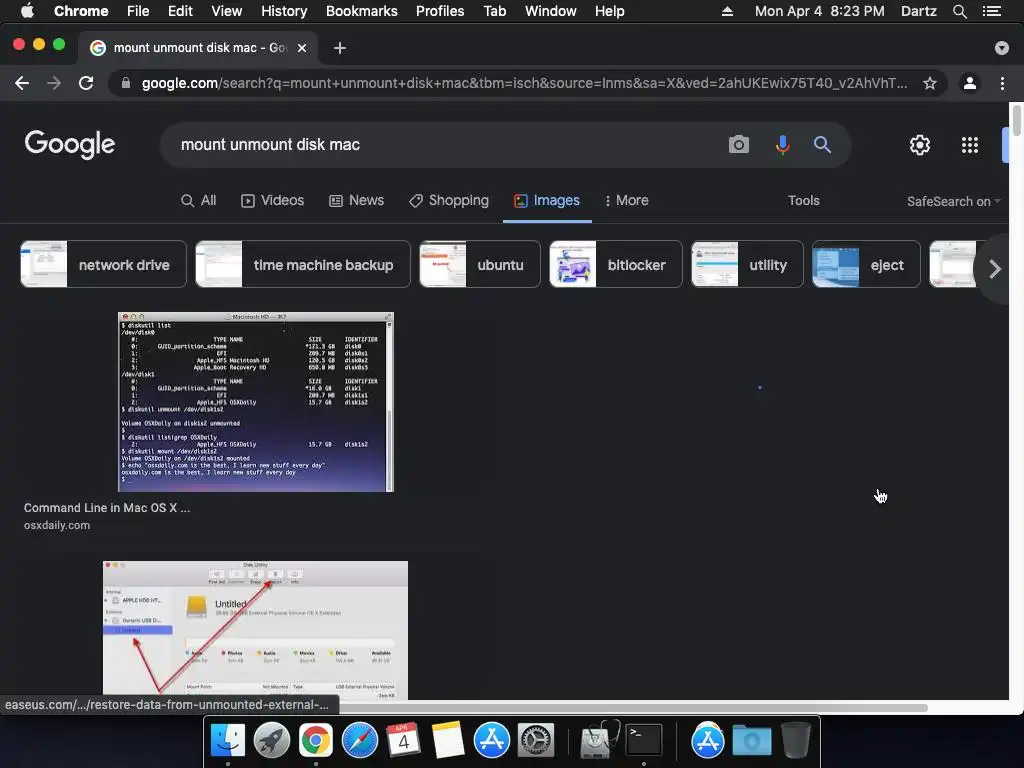This screenshot has width=1024, height=768.
Task: Filter results by ubuntu chip
Action: click(x=480, y=264)
